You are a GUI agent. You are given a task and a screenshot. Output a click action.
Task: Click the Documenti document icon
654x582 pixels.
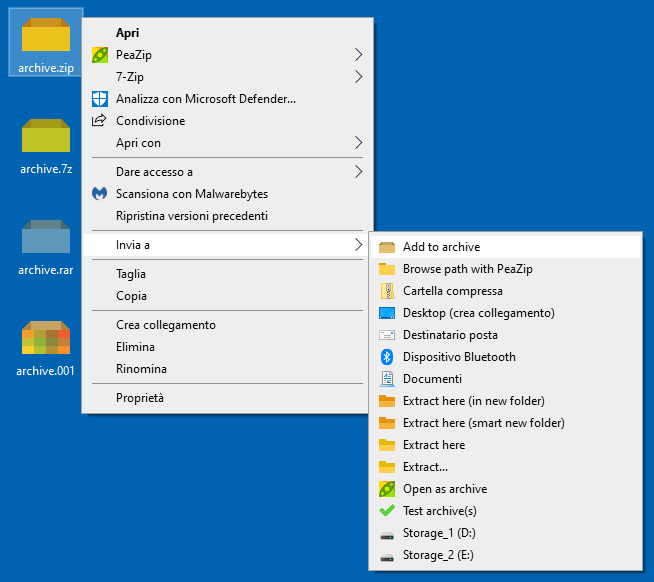387,379
